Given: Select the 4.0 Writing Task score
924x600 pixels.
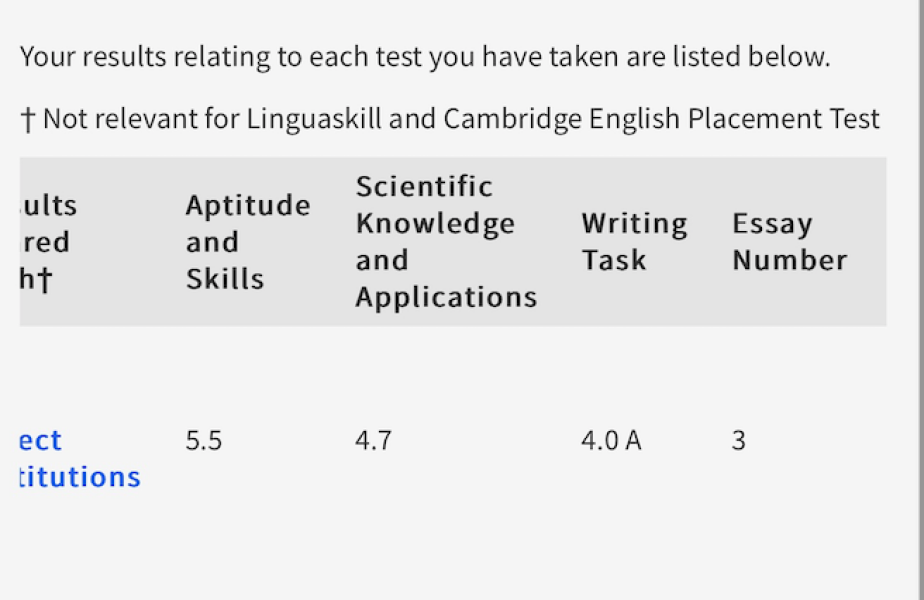Looking at the screenshot, I should coord(600,441).
